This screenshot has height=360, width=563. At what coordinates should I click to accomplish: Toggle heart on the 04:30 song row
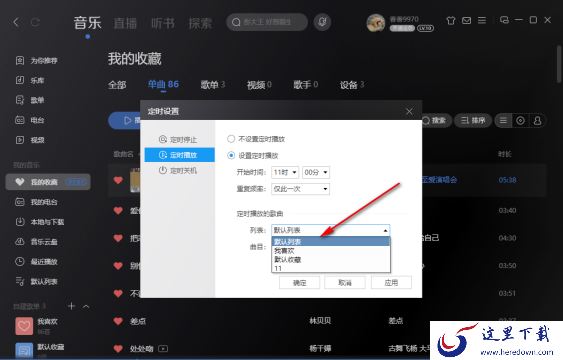point(118,238)
